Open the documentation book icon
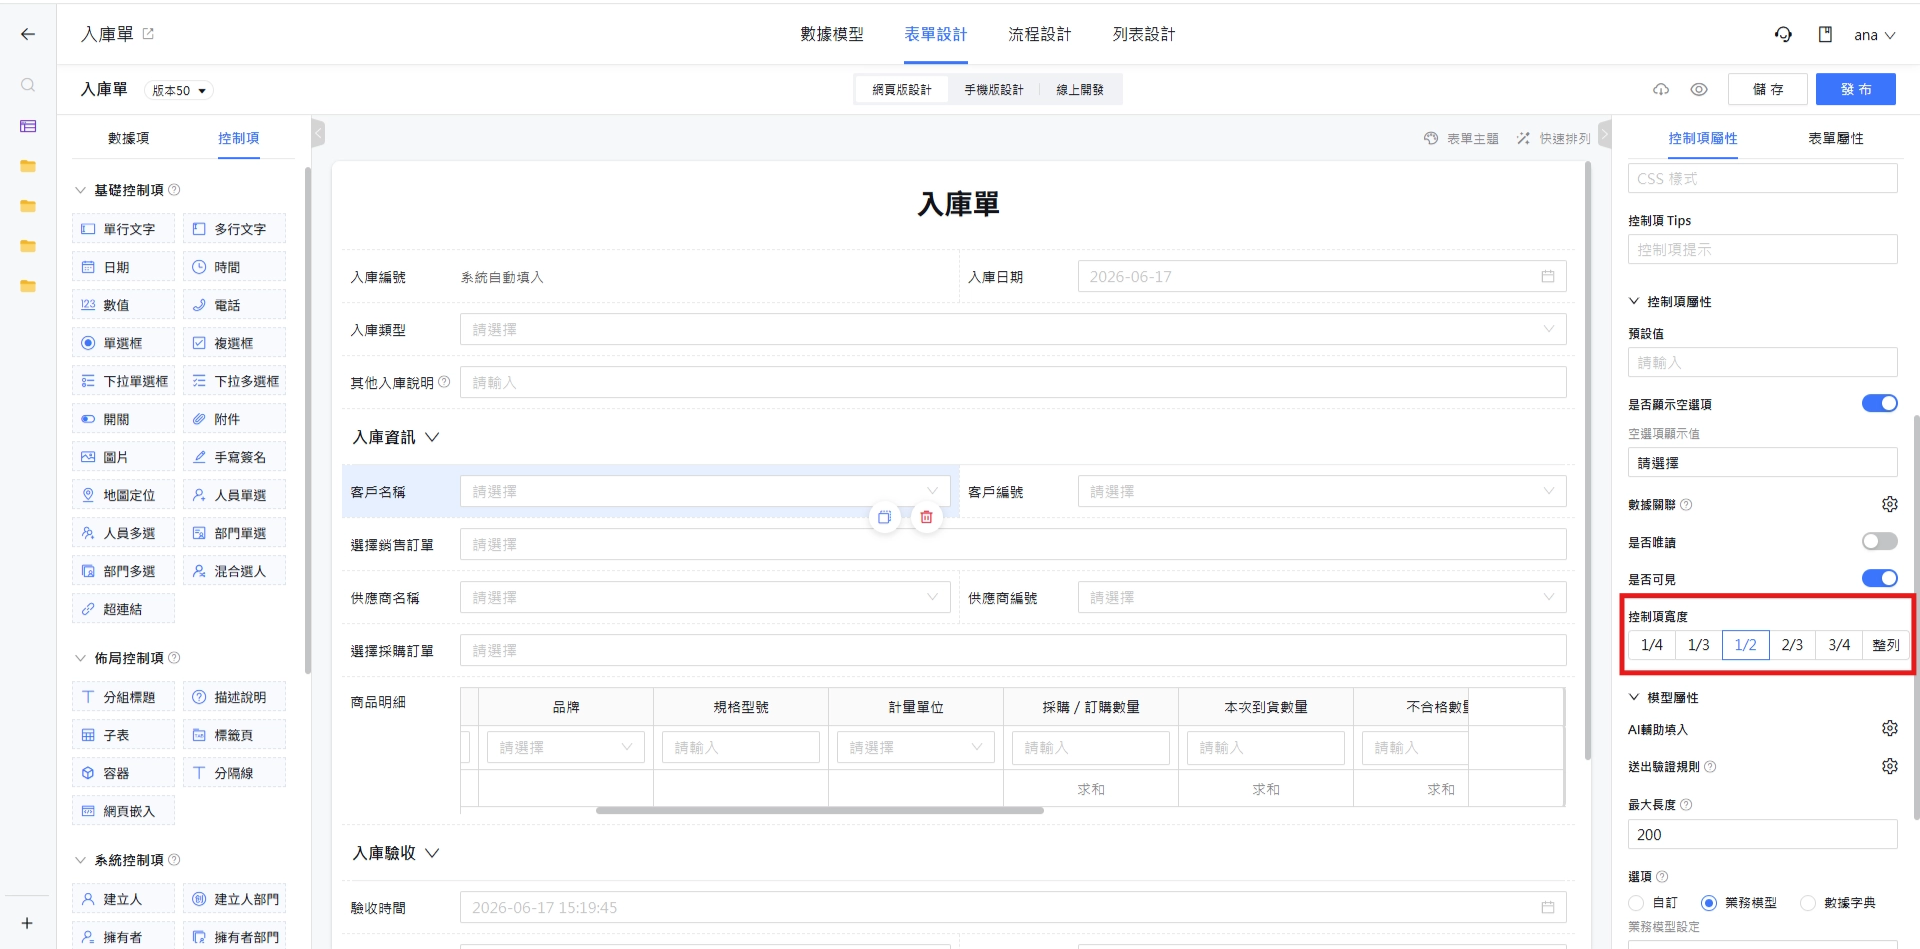The width and height of the screenshot is (1920, 949). [1825, 34]
